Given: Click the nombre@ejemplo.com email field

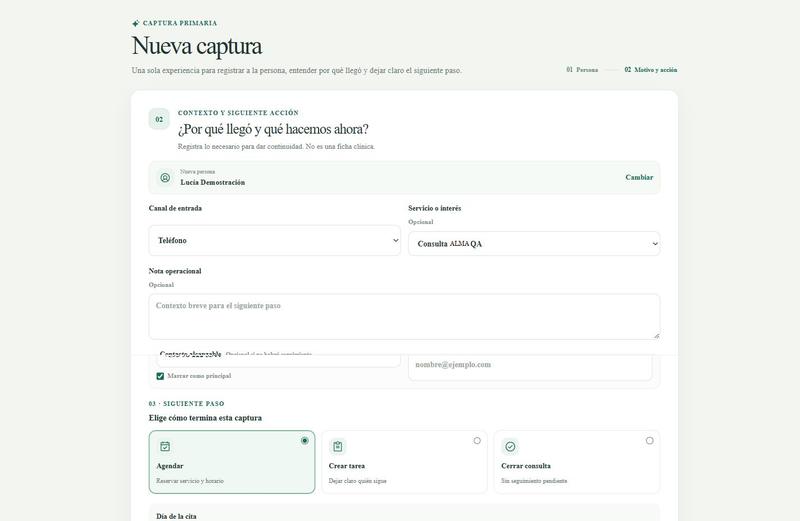Looking at the screenshot, I should (530, 365).
